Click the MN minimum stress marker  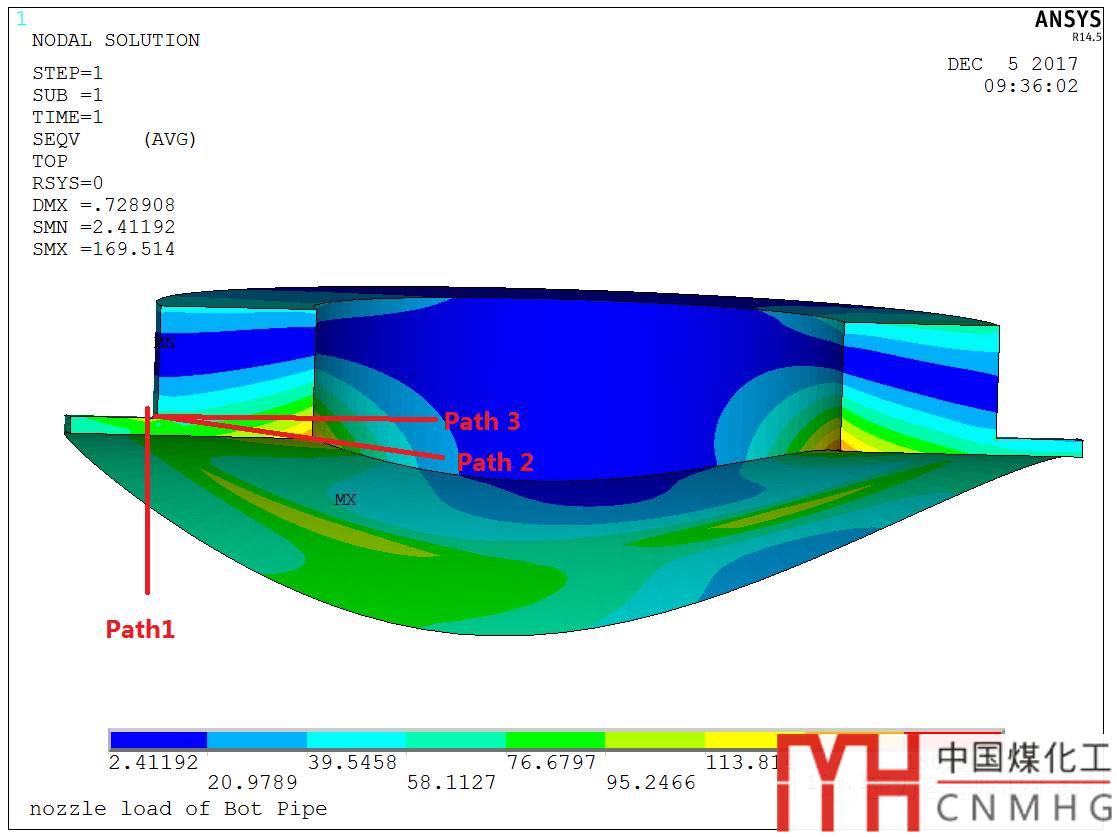click(165, 343)
